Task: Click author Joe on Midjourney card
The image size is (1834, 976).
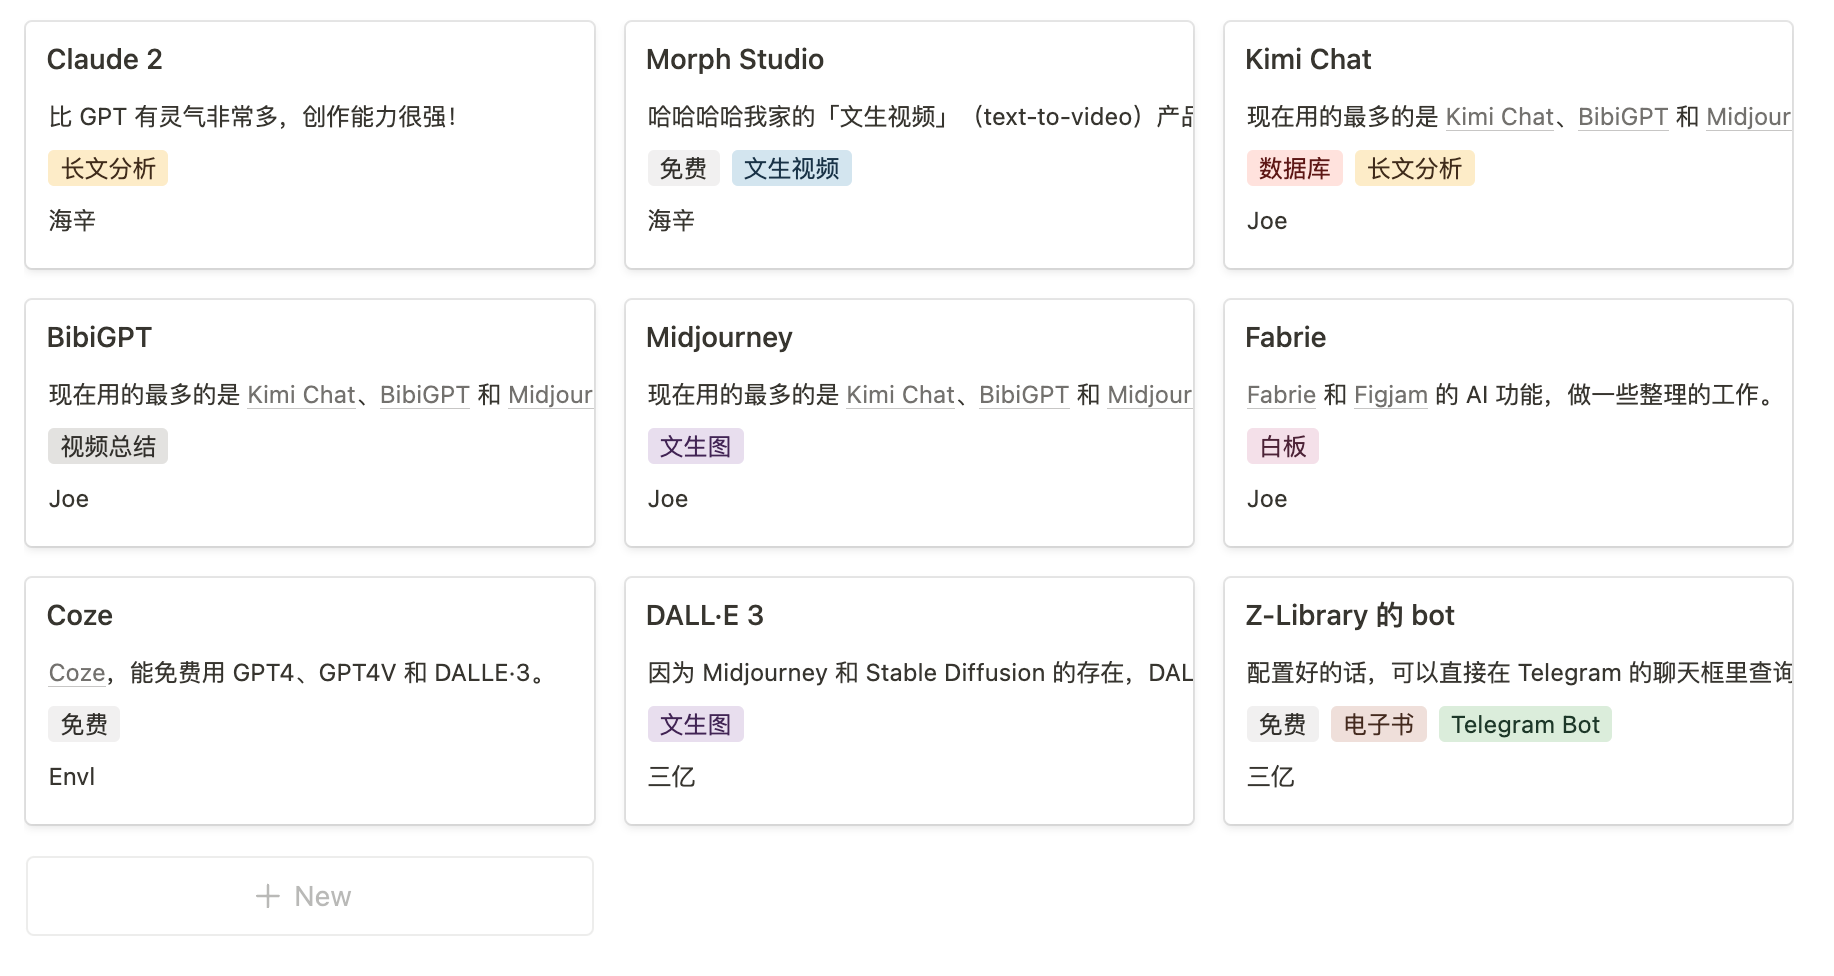Action: tap(668, 499)
